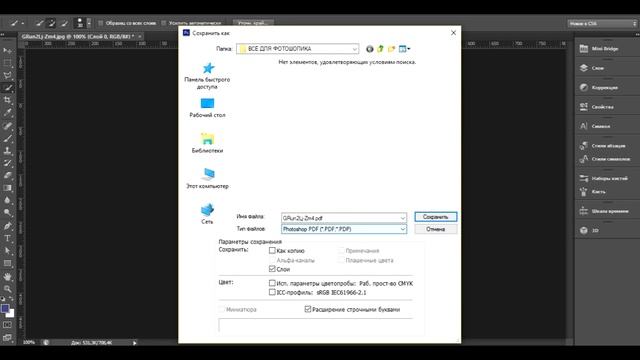The image size is (640, 360).
Task: Open the 'Шкала времени' panel
Action: click(604, 211)
